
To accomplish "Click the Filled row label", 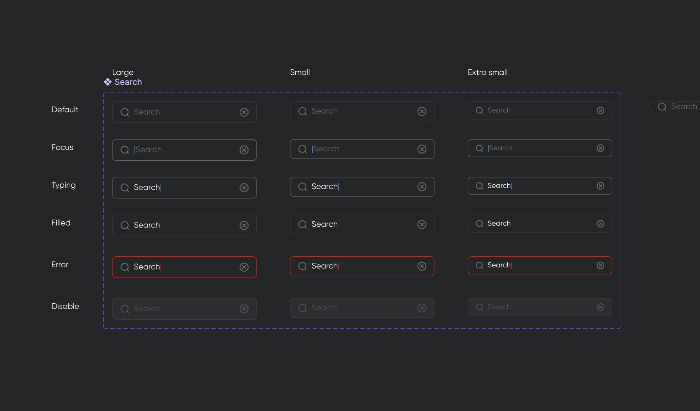I will (61, 223).
